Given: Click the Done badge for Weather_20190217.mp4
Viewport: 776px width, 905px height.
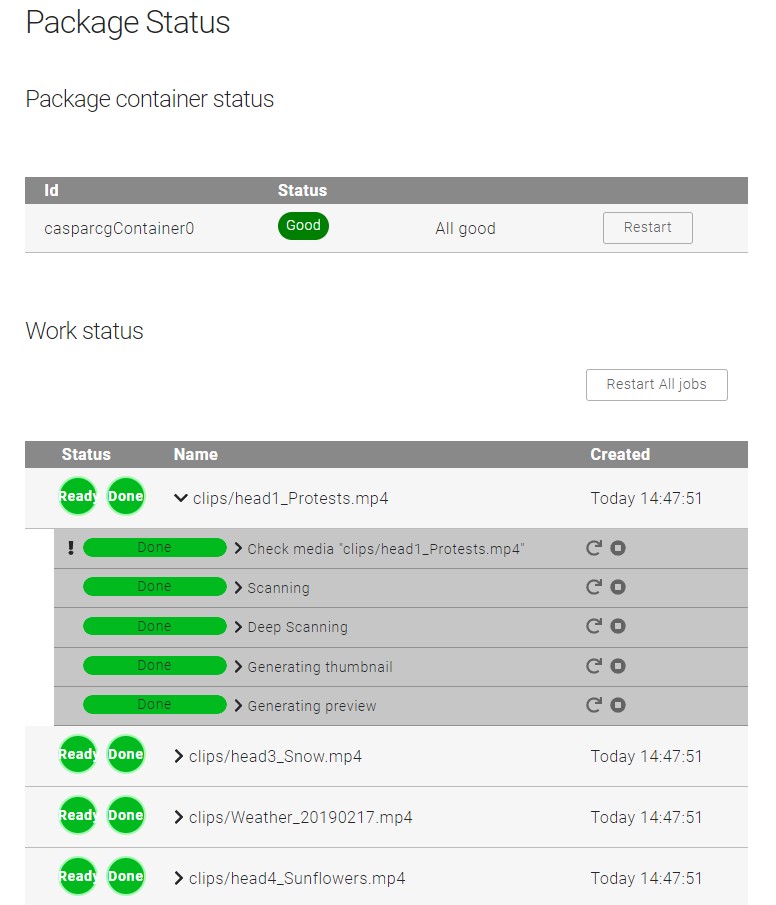Looking at the screenshot, I should click(126, 815).
